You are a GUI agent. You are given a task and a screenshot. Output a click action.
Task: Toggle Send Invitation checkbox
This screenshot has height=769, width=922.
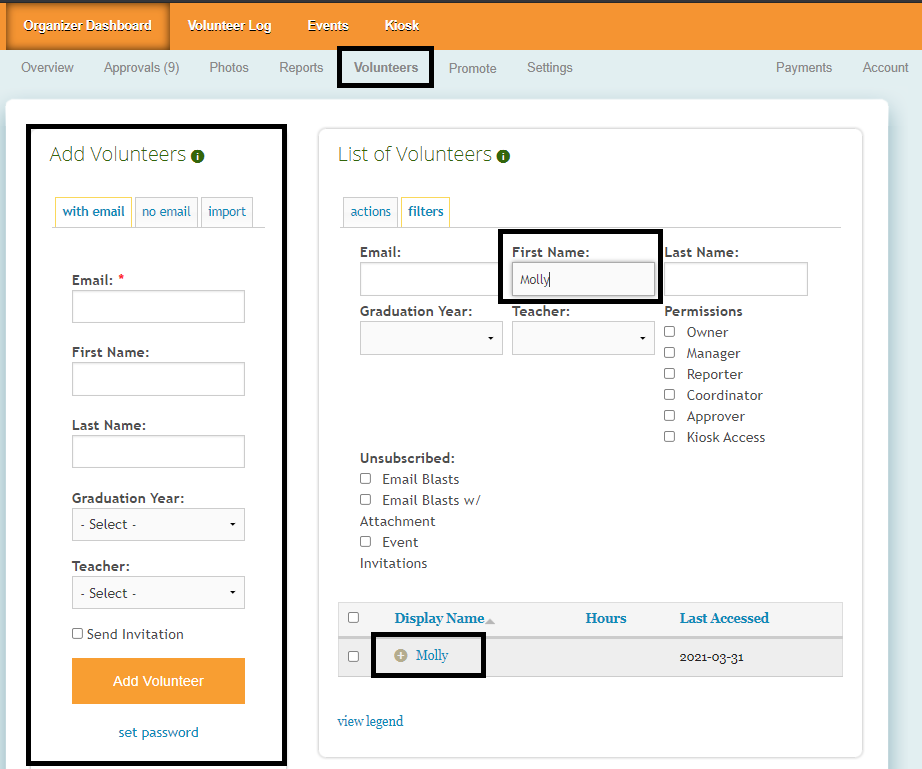tap(78, 634)
